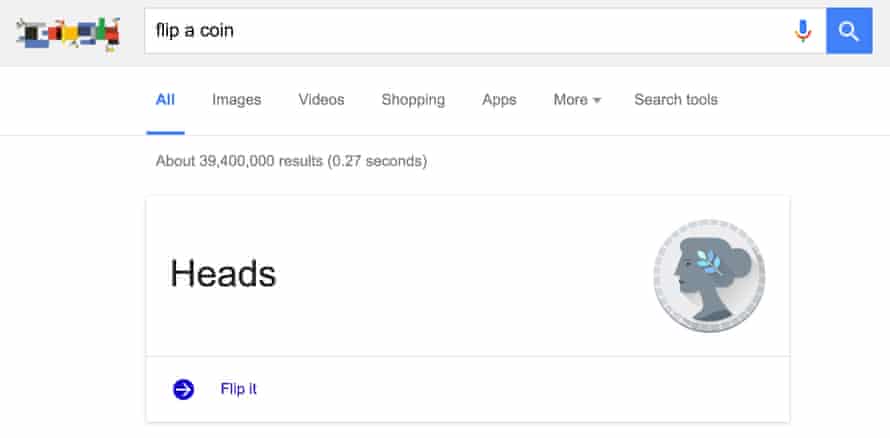Screen dimensions: 890x438
Task: Click the Flip it link
Action: click(239, 389)
